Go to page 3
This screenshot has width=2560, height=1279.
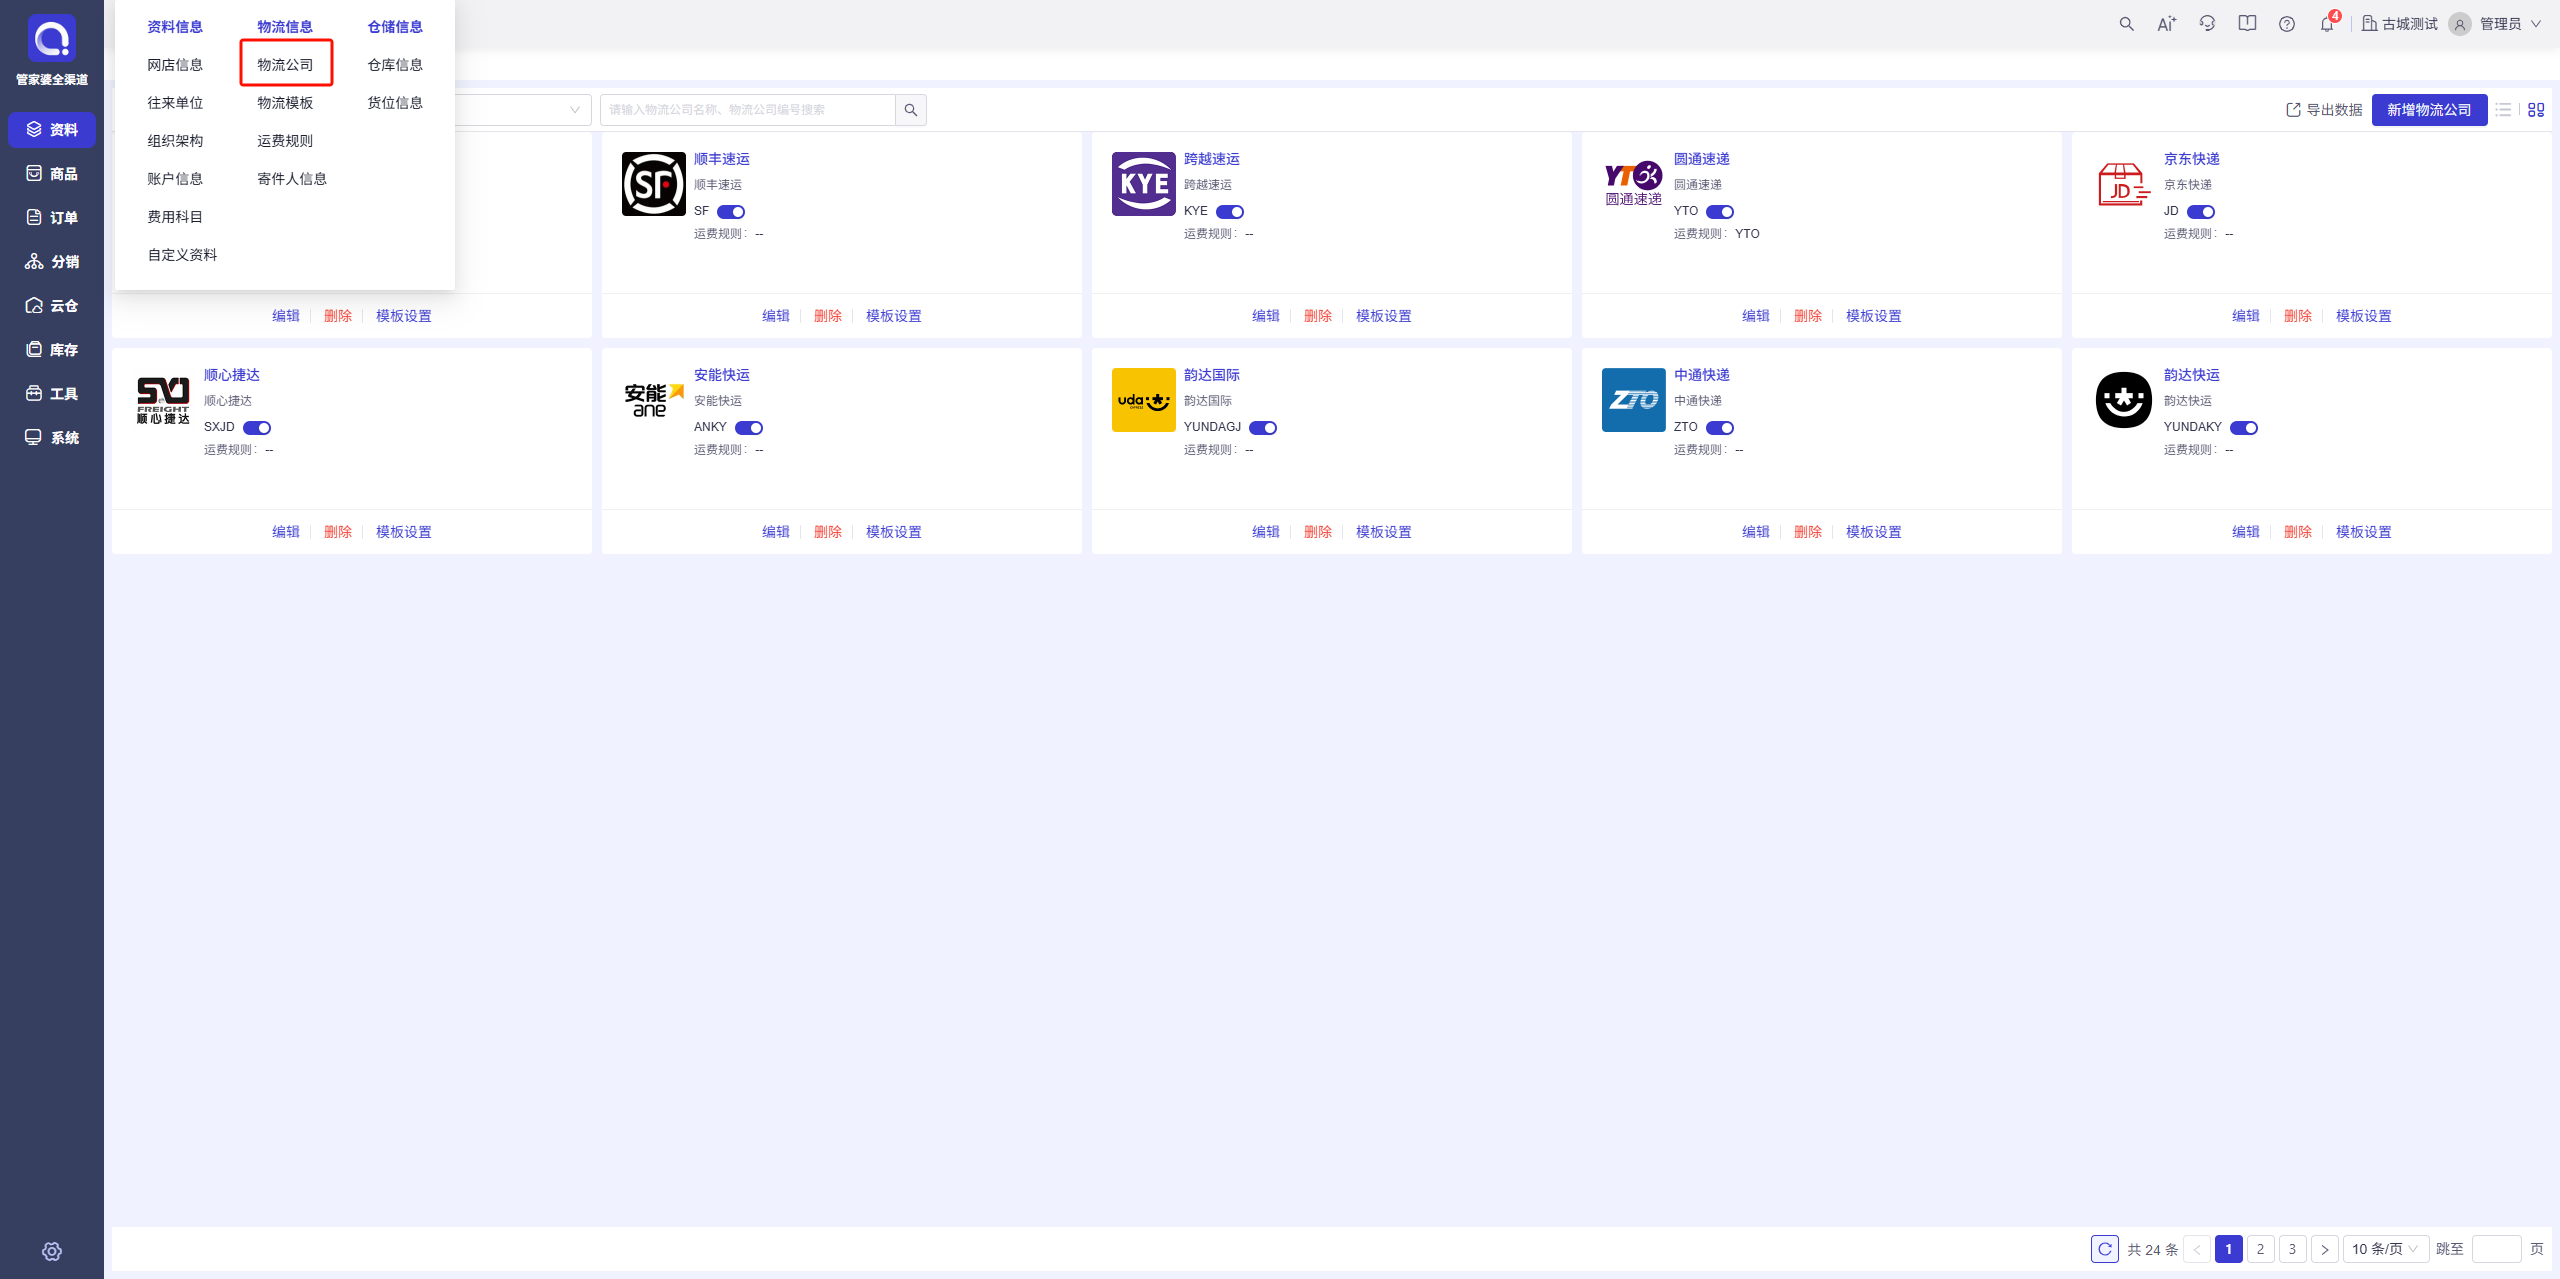coord(2292,1249)
